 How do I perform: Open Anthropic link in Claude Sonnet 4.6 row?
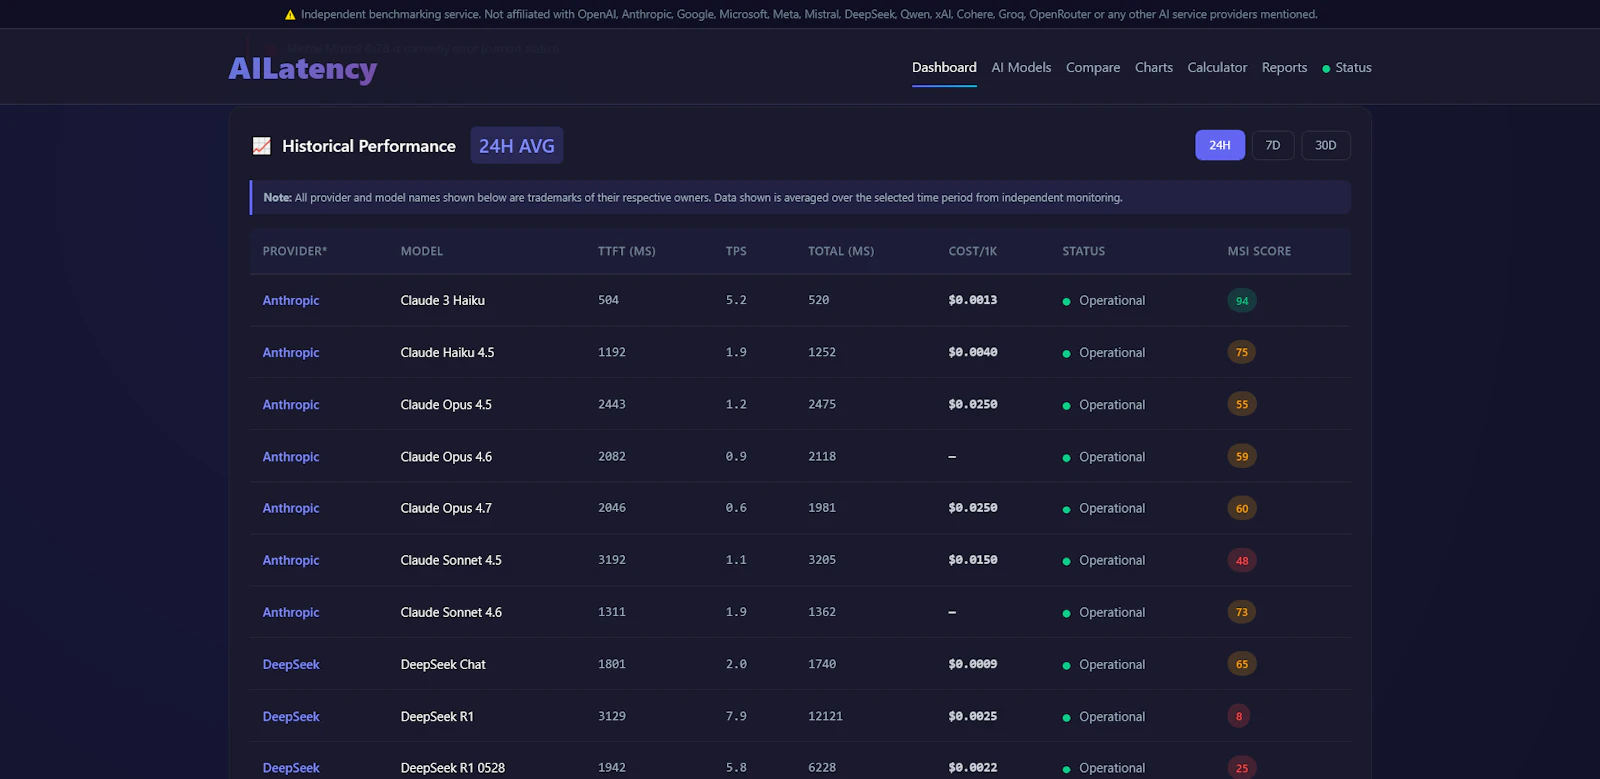coord(291,612)
